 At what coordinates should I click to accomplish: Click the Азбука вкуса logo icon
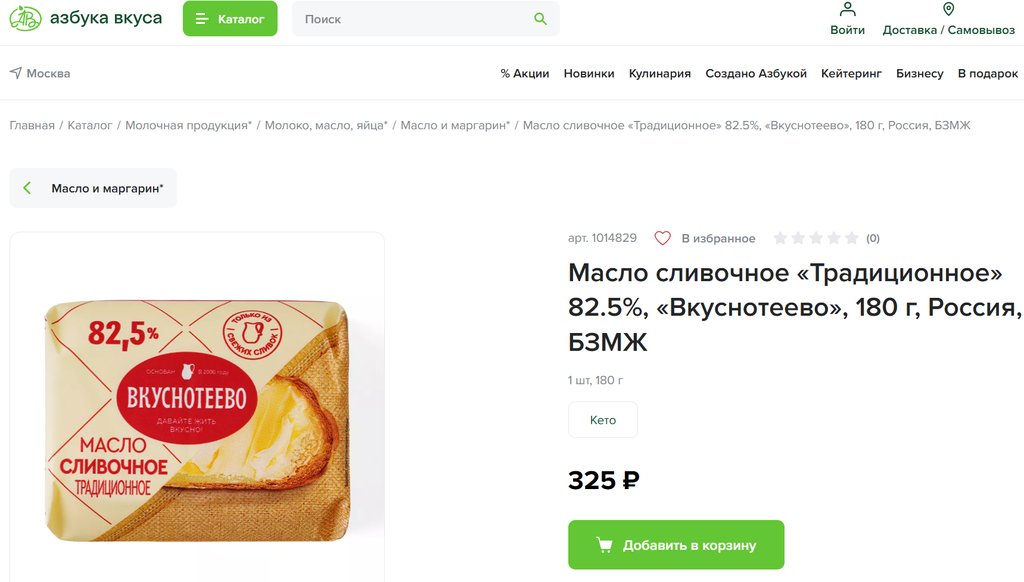point(25,19)
